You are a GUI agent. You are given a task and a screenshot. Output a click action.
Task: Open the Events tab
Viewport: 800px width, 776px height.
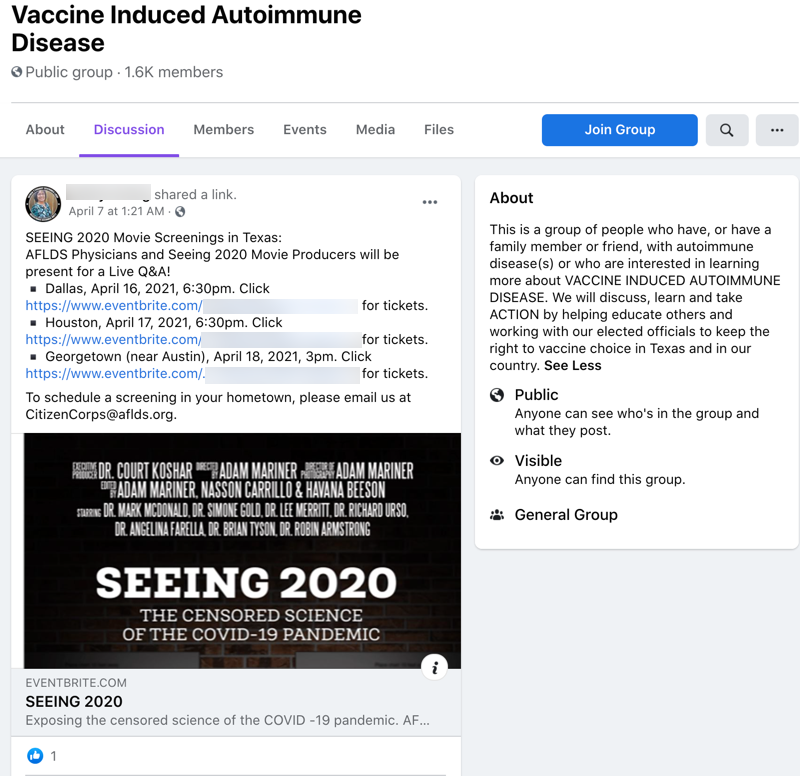pos(304,129)
